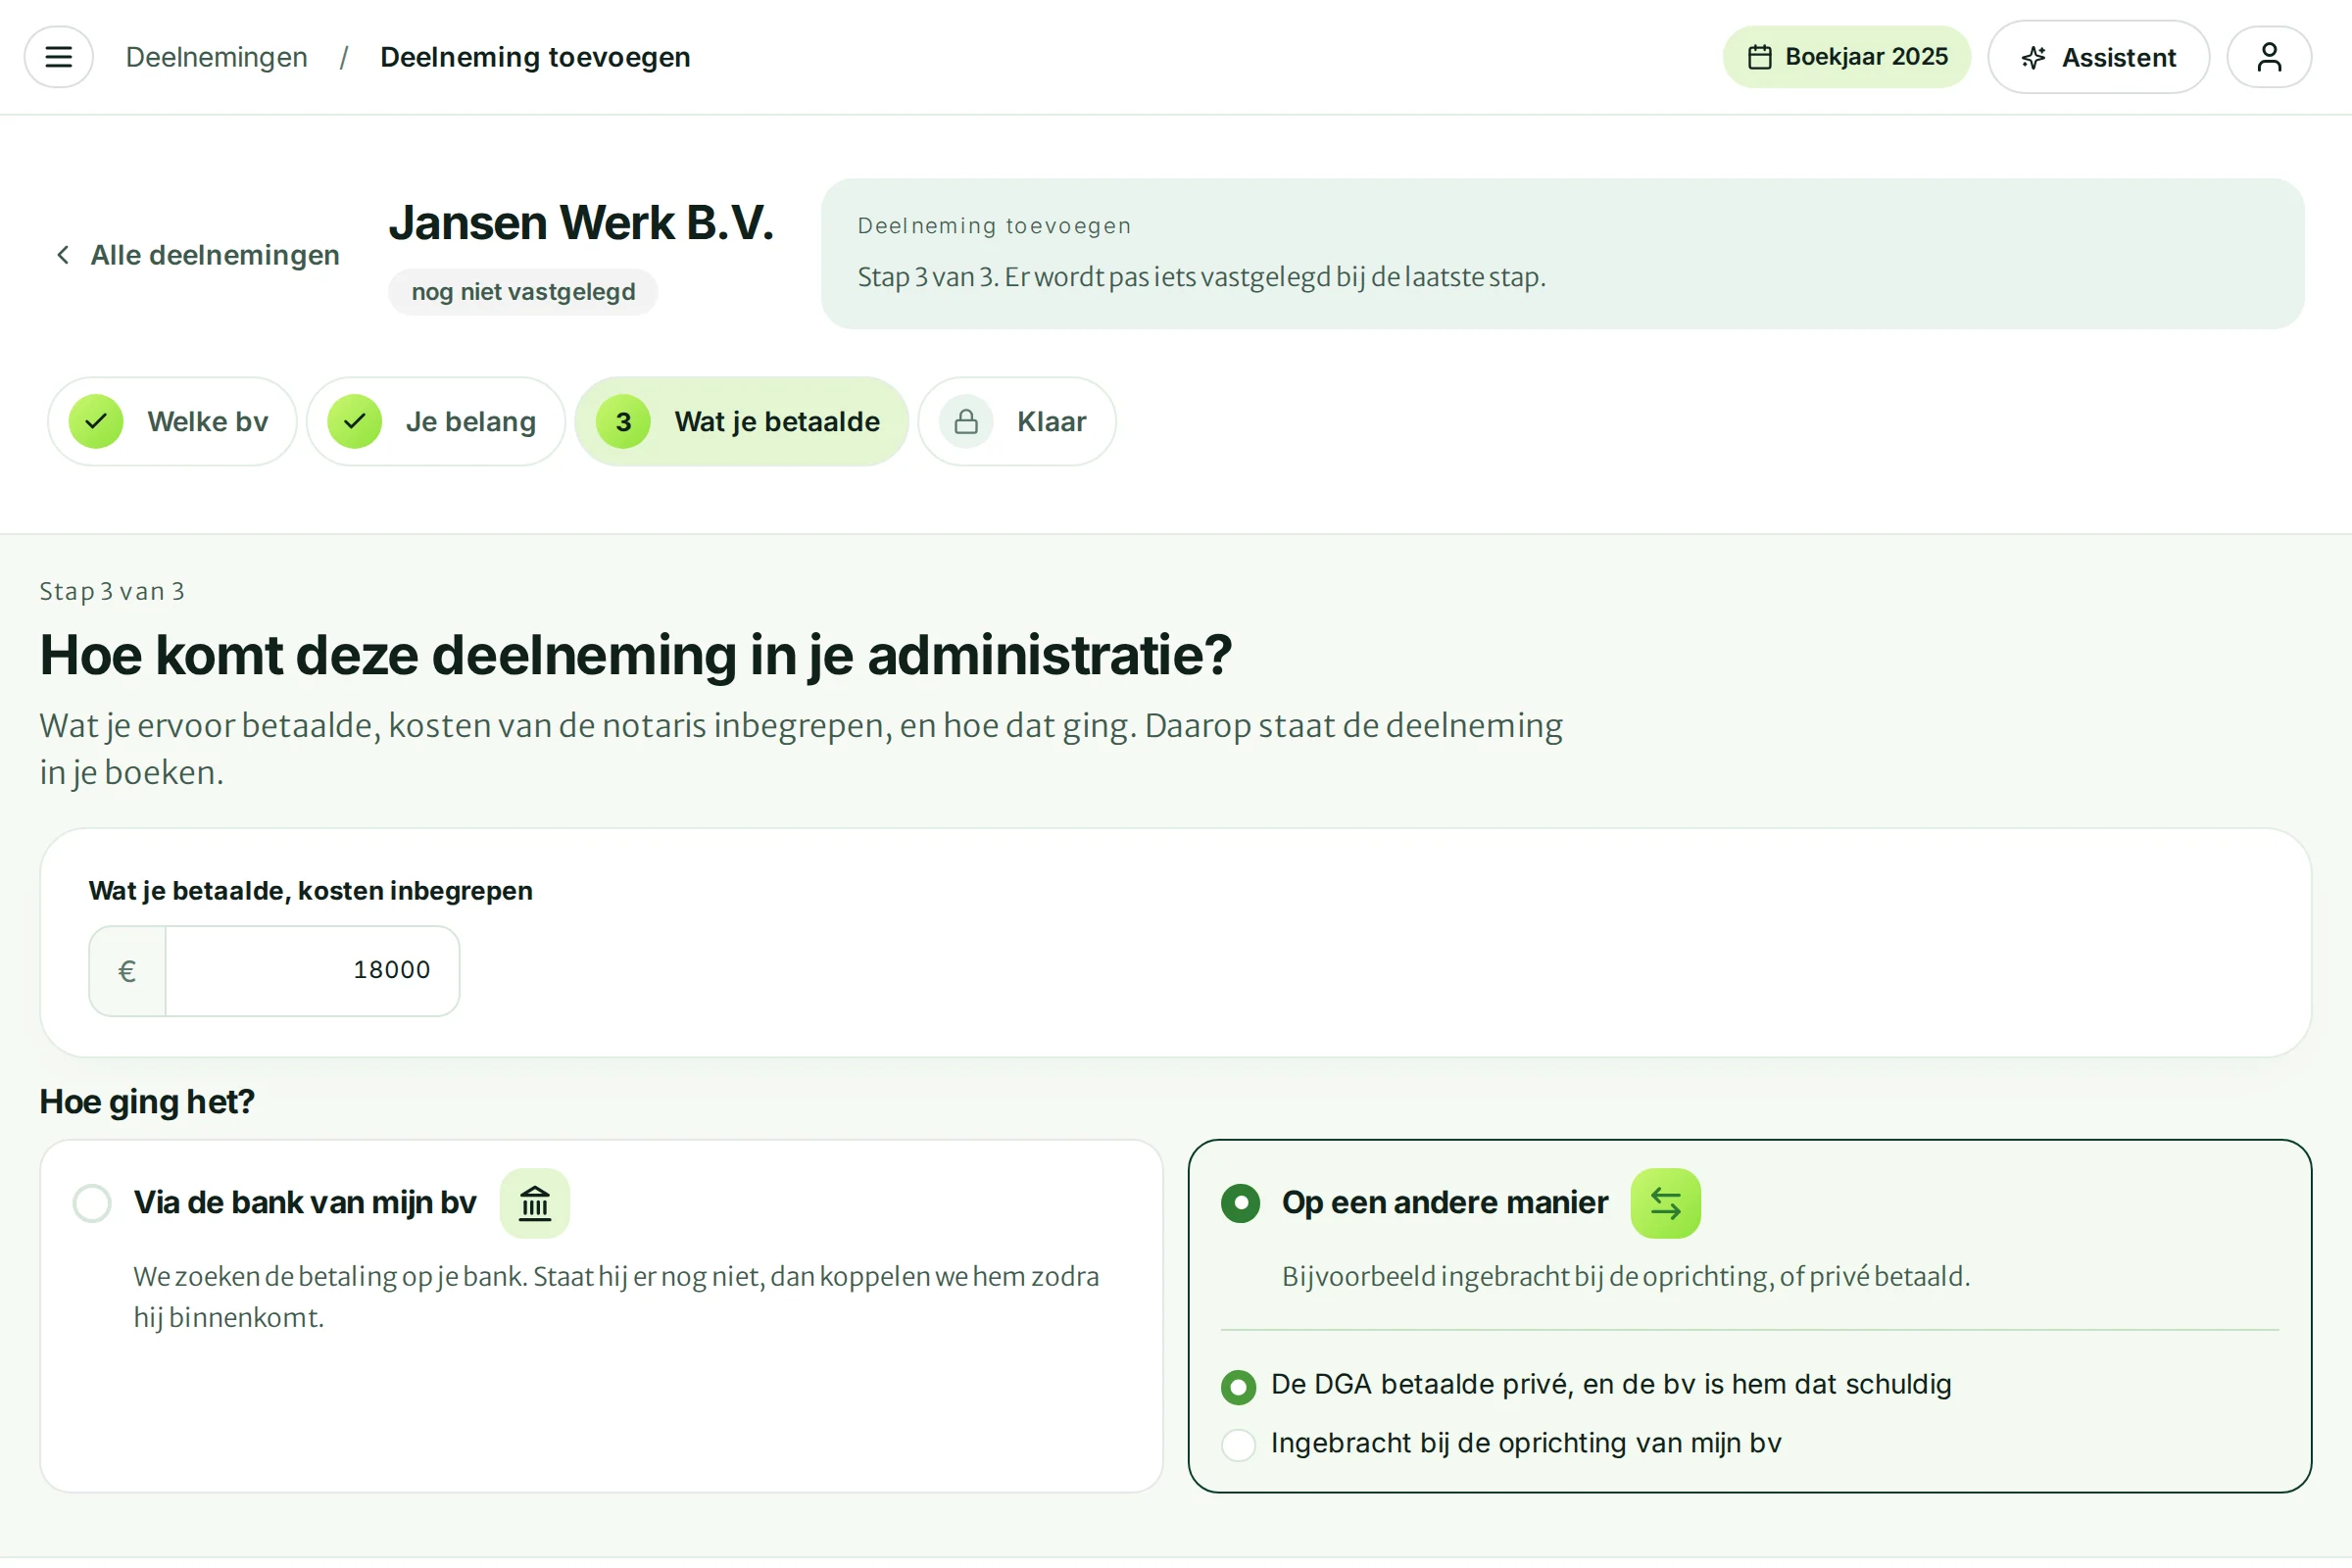
Task: Click the checkmark on Je belang step
Action: 355,421
